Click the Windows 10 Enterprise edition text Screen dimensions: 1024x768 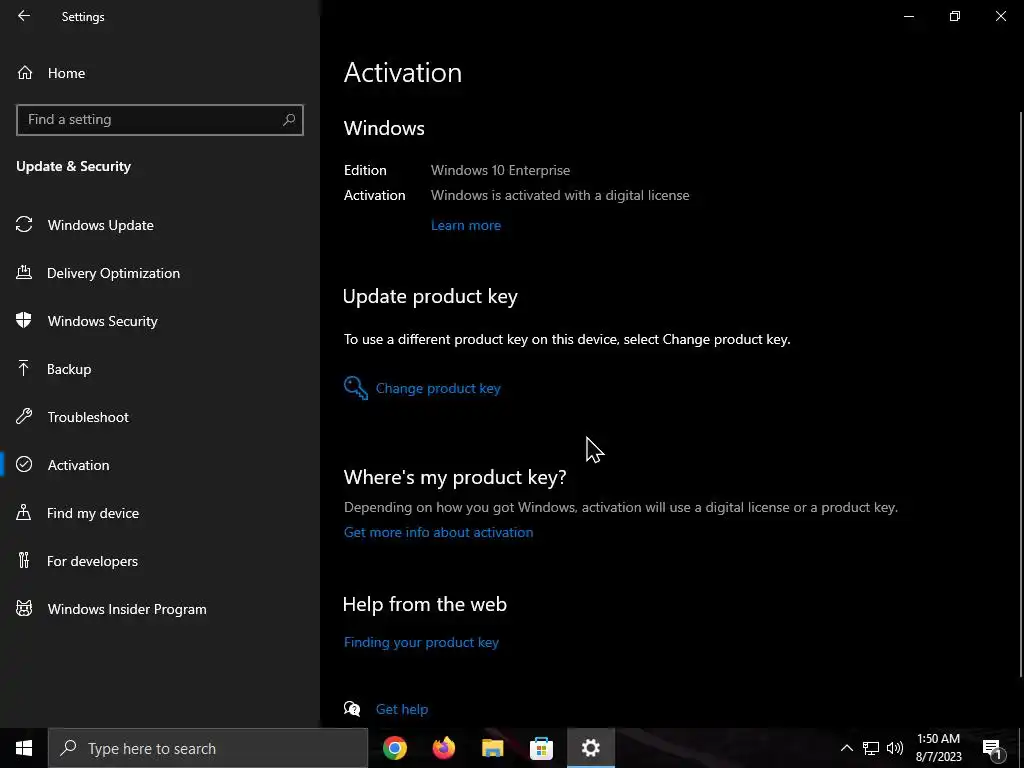(x=500, y=170)
